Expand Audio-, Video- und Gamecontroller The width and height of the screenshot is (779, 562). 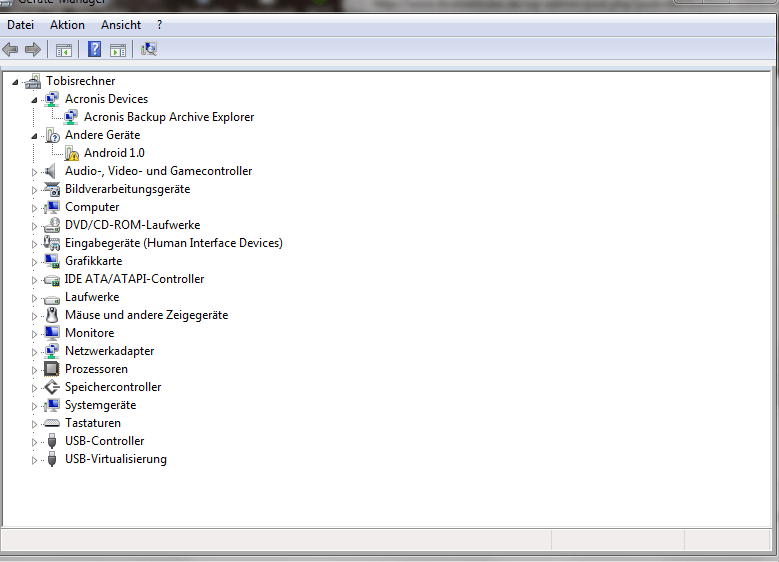pos(34,172)
